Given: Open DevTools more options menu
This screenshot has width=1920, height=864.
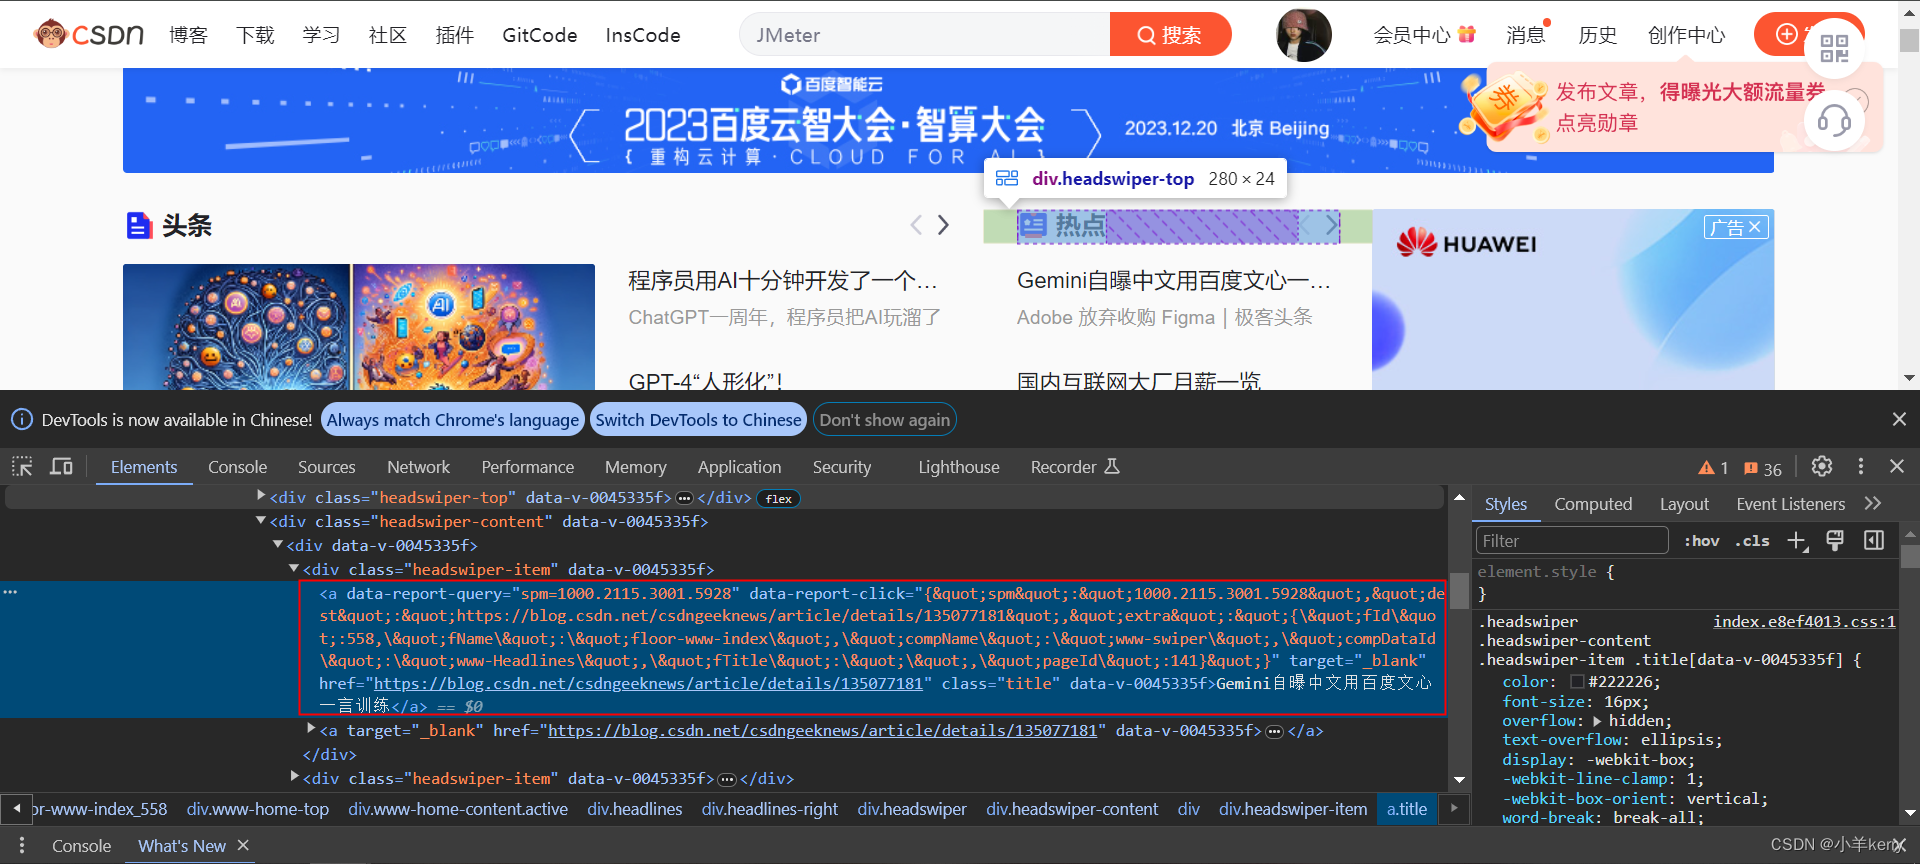Looking at the screenshot, I should [x=1860, y=466].
